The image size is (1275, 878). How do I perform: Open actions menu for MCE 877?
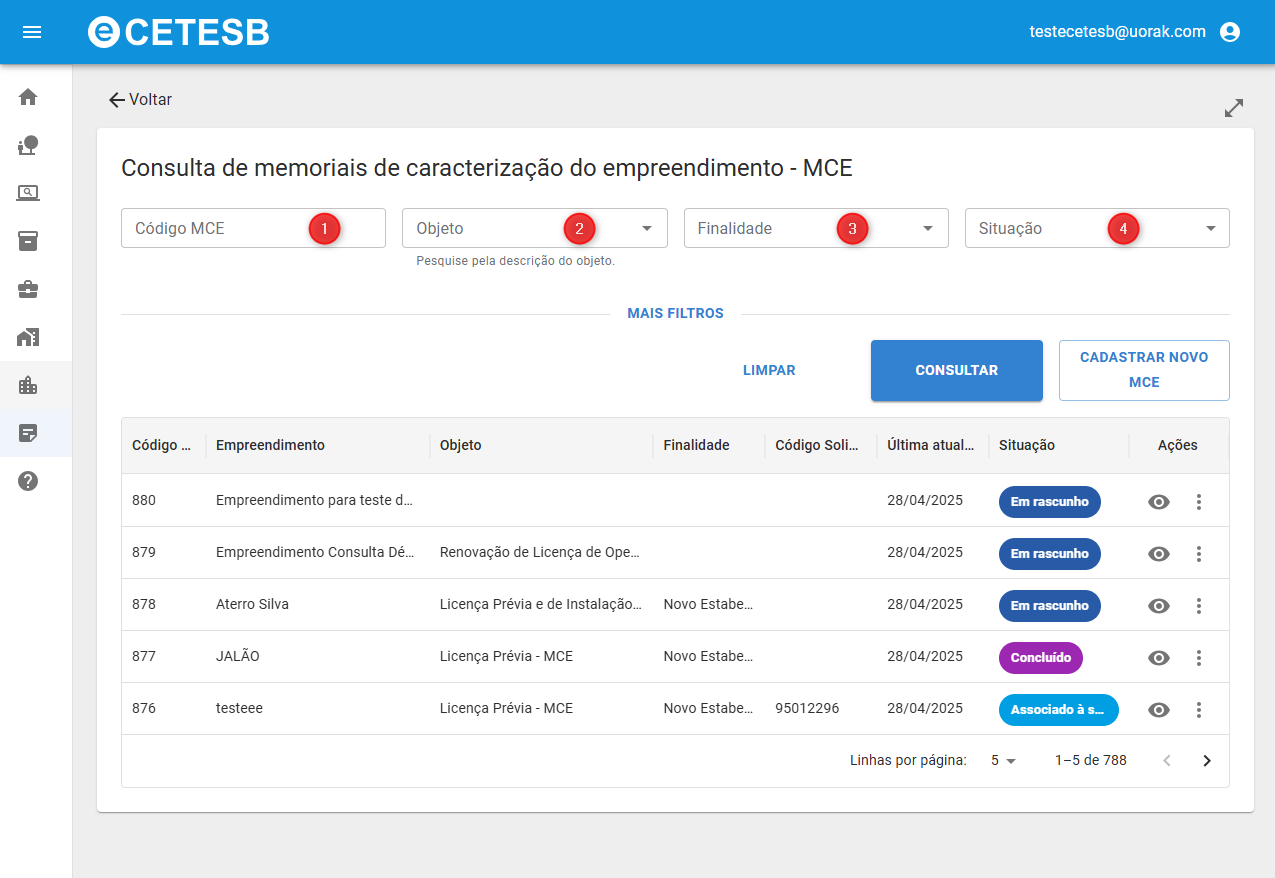(1198, 658)
